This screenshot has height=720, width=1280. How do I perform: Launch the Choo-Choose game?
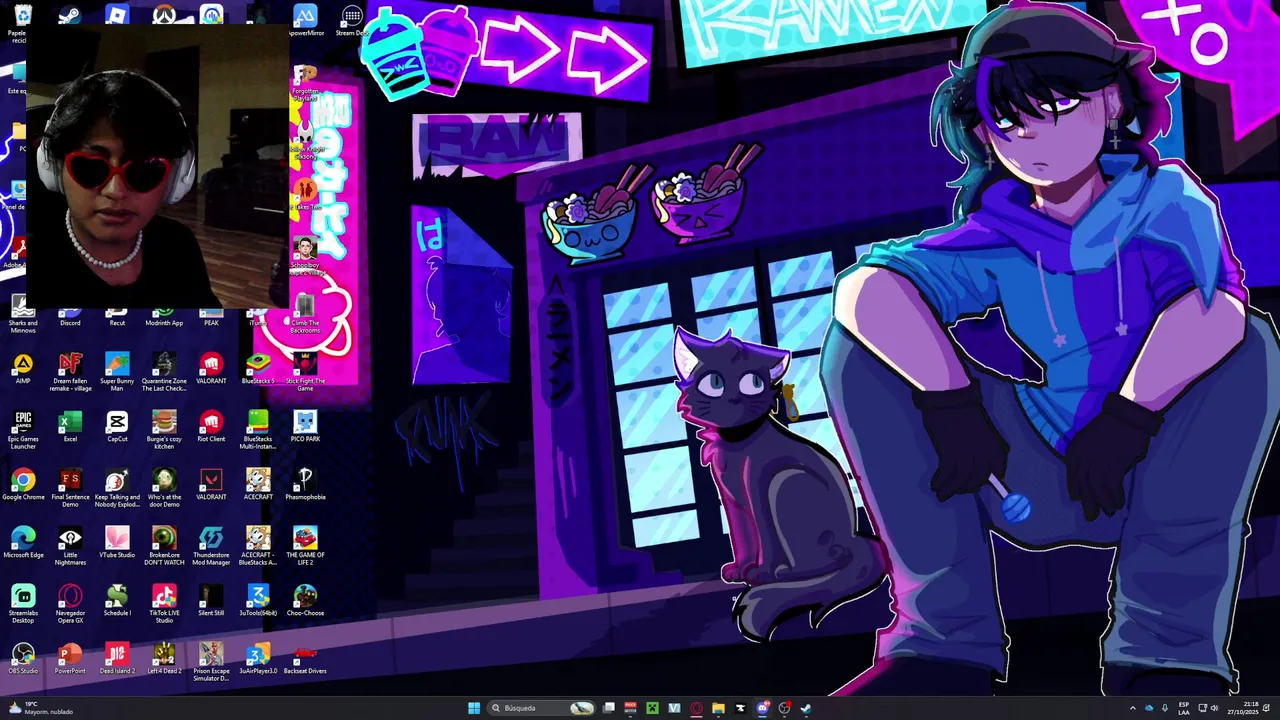click(305, 600)
